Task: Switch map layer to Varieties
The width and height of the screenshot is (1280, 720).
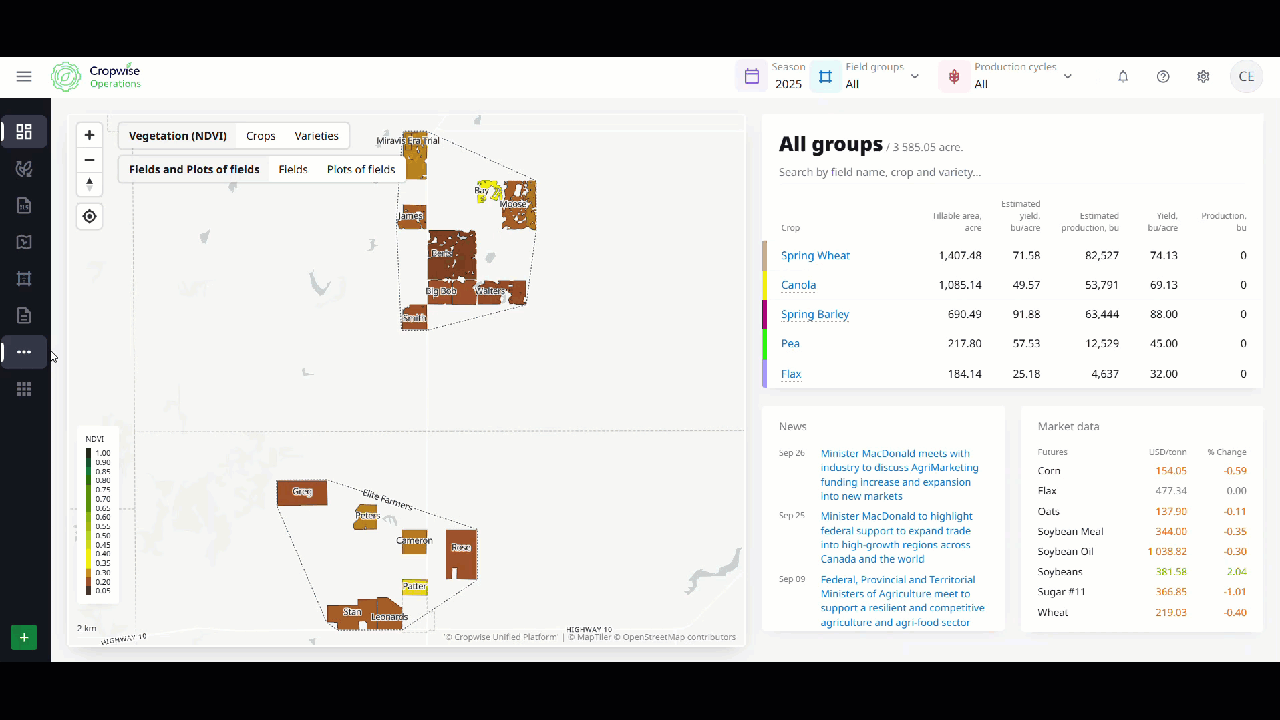Action: click(316, 136)
